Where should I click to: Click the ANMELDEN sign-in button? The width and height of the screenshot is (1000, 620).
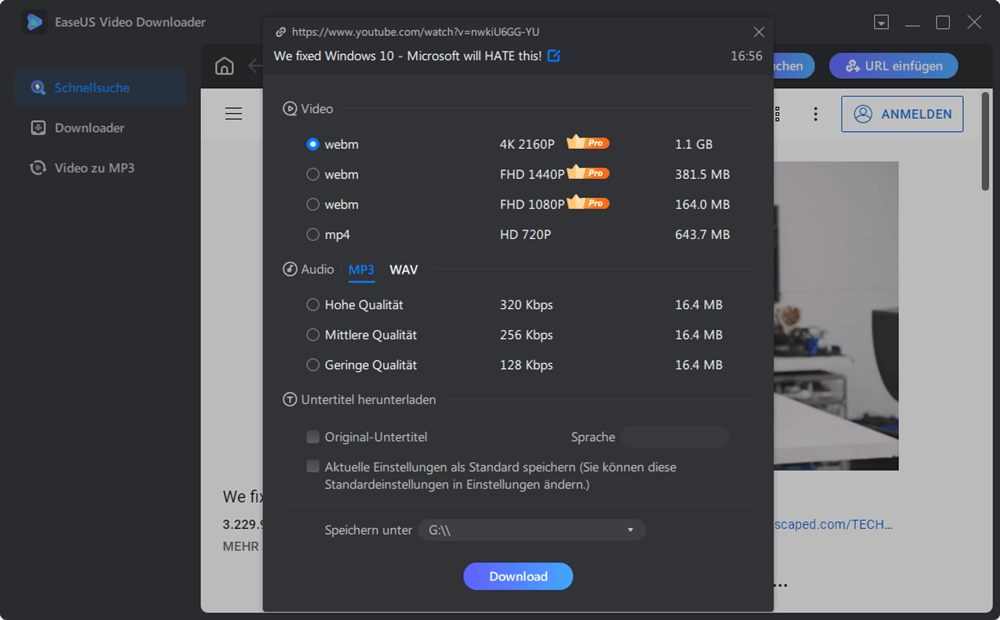(x=902, y=114)
